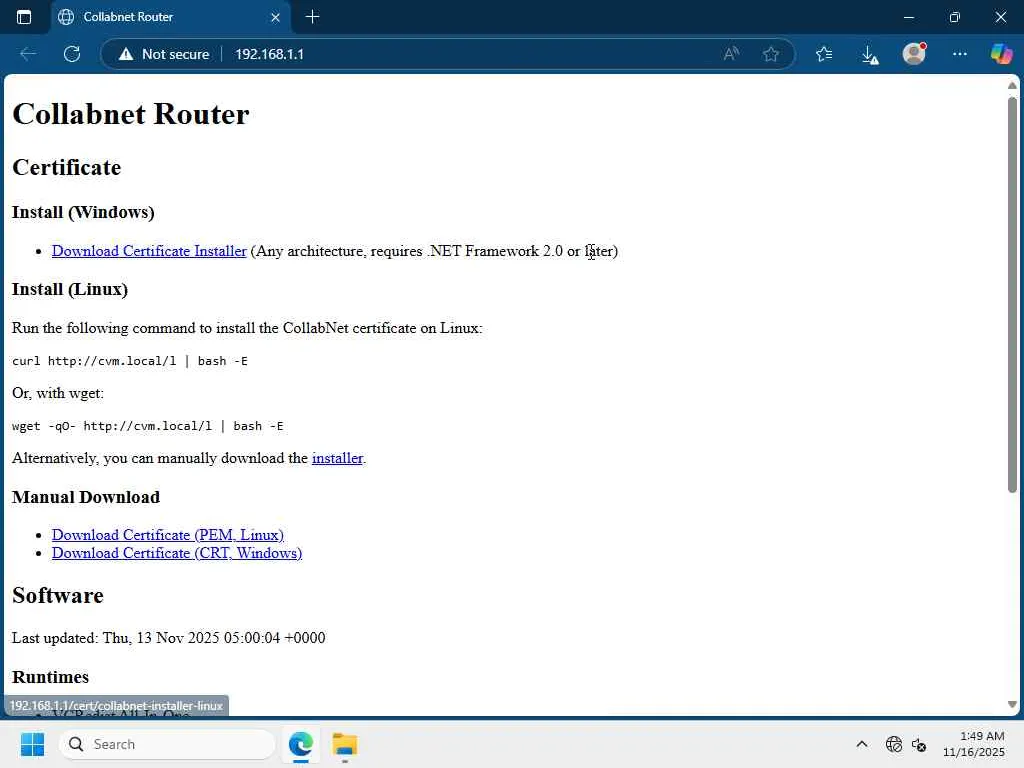Viewport: 1024px width, 768px height.
Task: Click the Collabnet Router page heading
Action: click(x=131, y=114)
